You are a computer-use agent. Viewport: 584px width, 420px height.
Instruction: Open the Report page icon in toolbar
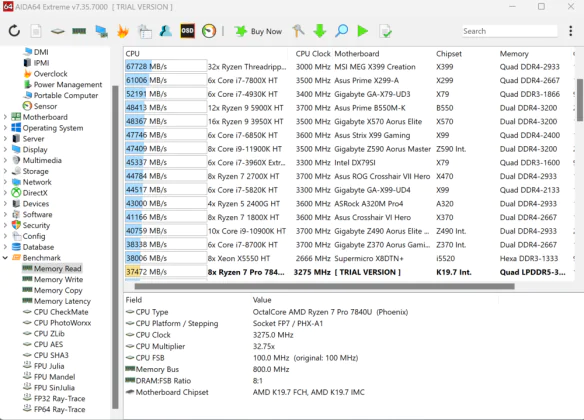[36, 31]
